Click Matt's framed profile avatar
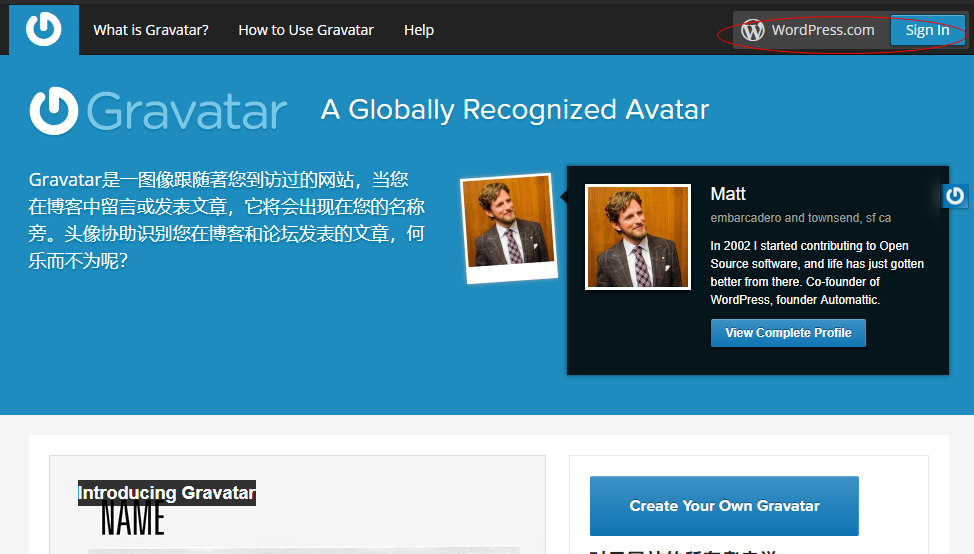 tap(638, 237)
